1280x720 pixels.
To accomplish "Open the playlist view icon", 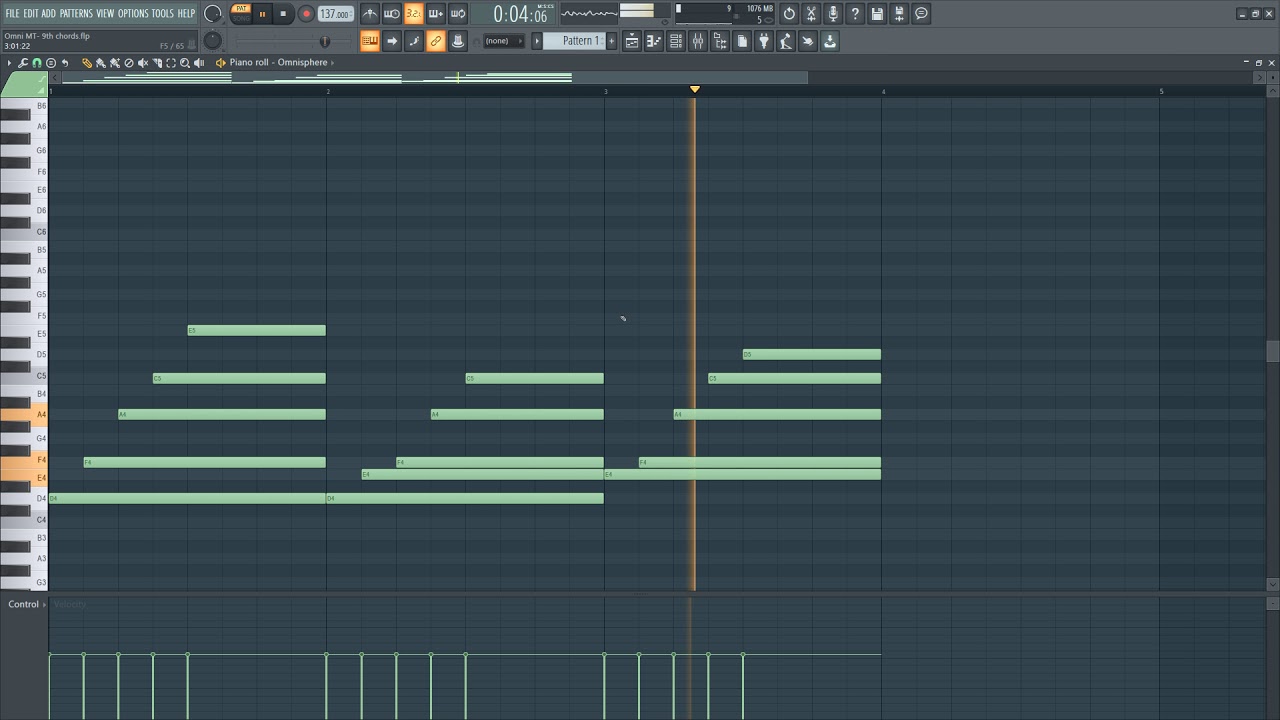I will (x=632, y=41).
